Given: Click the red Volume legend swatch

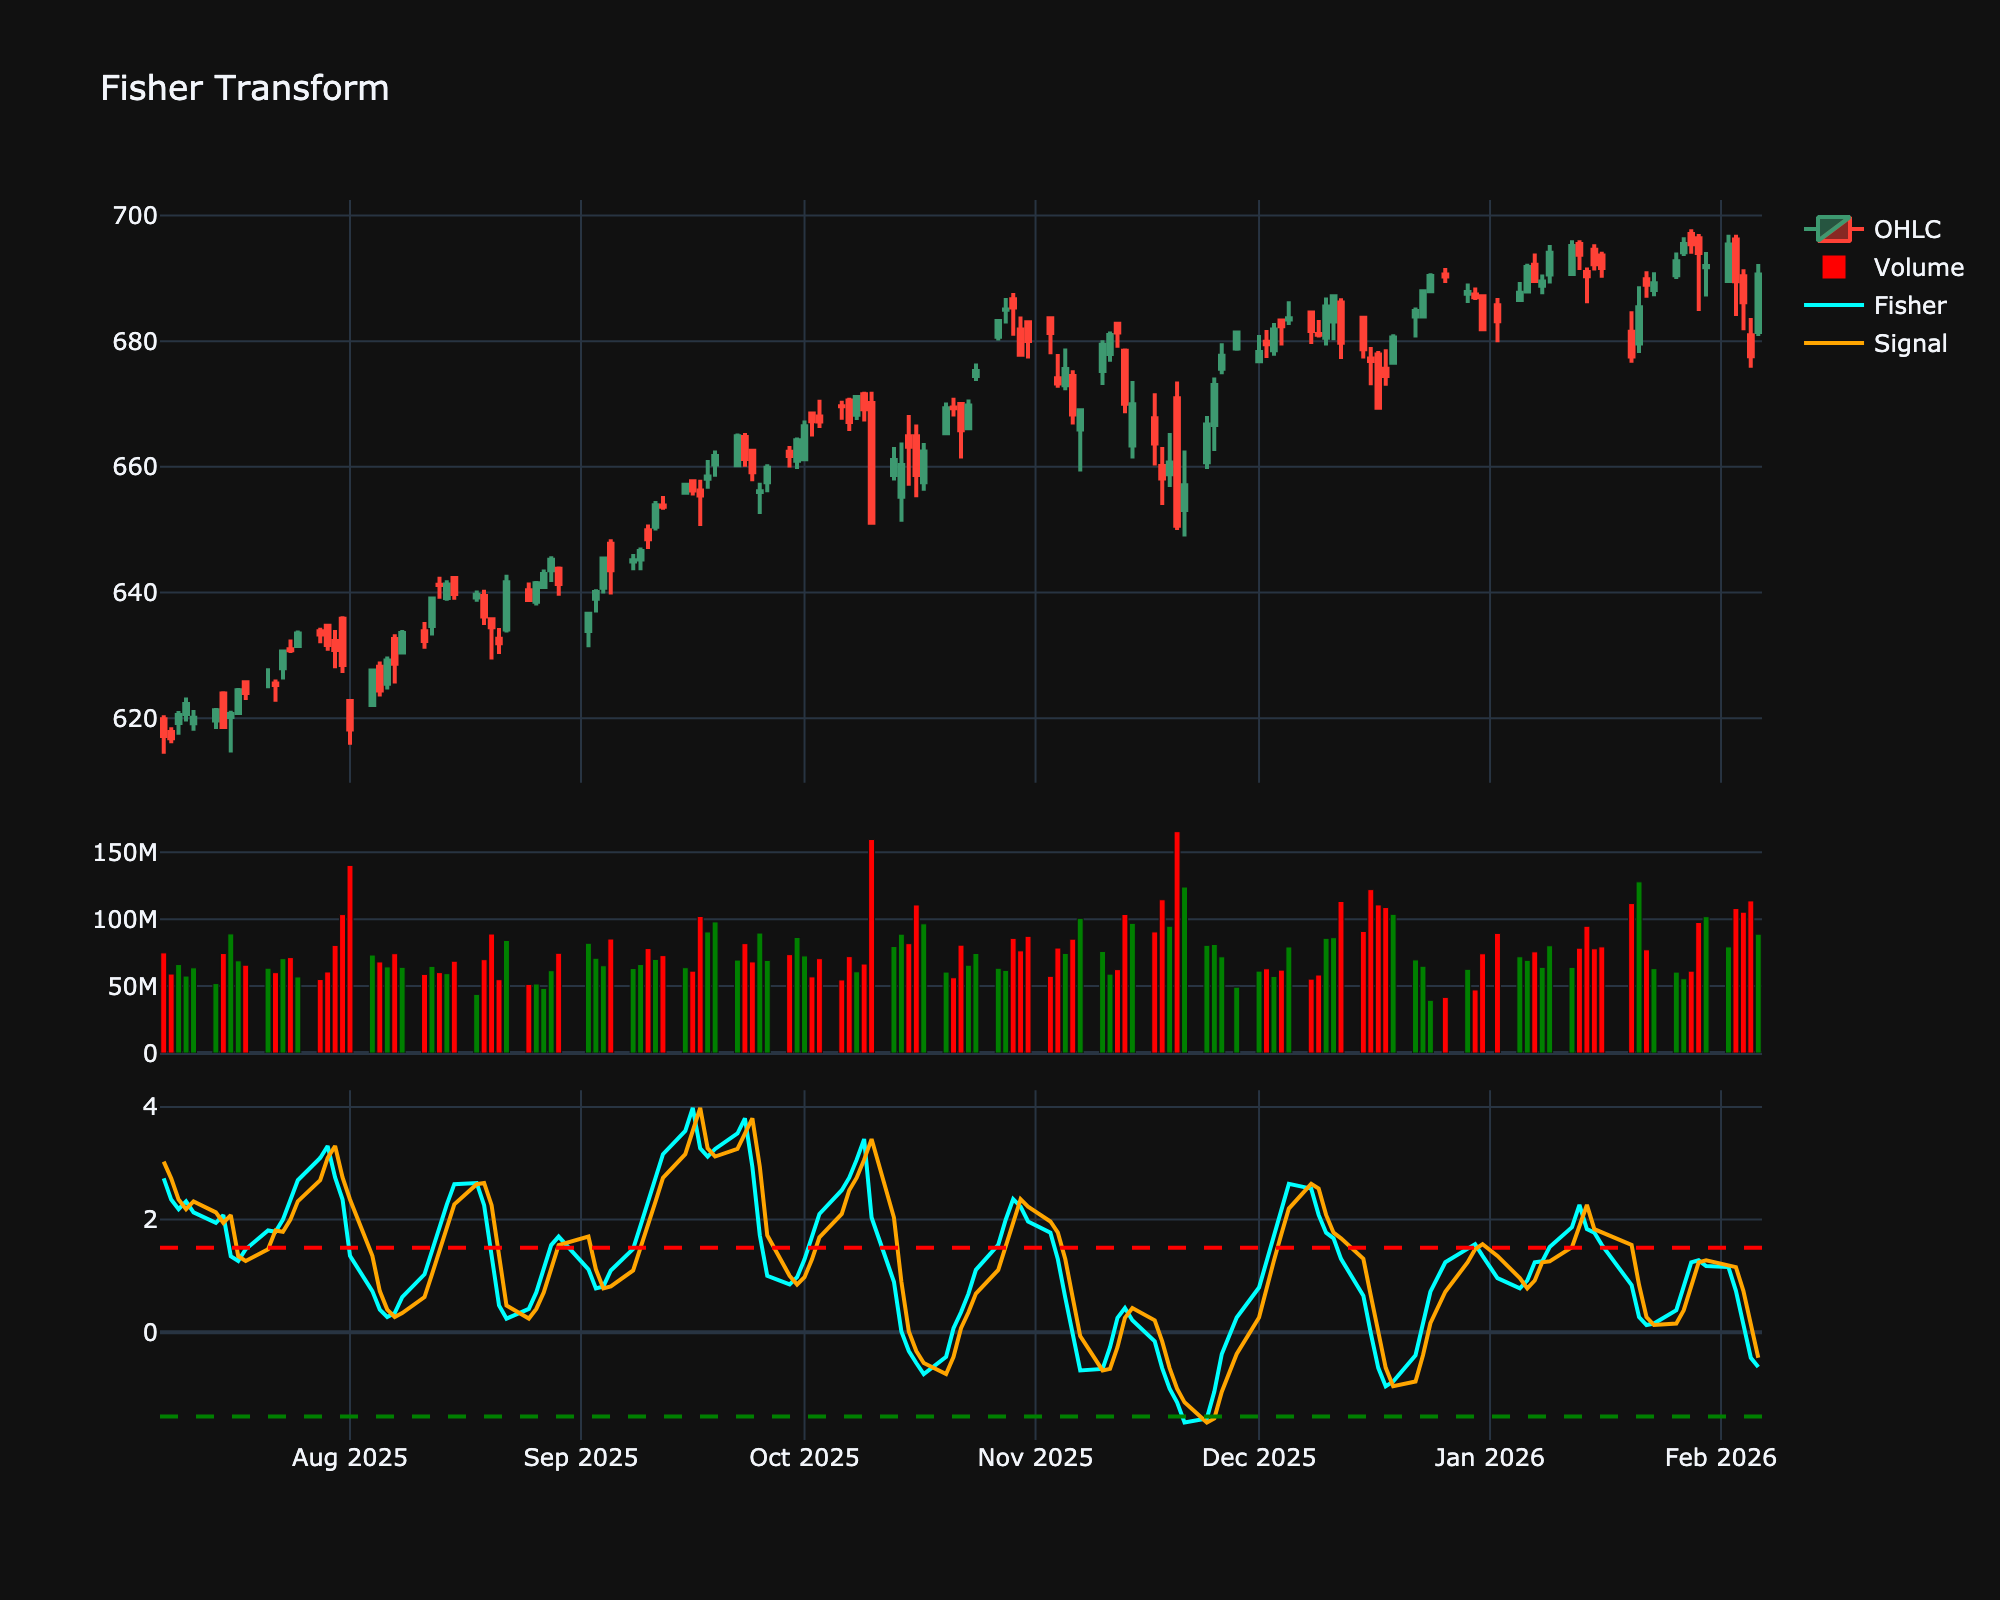Looking at the screenshot, I should 1833,267.
